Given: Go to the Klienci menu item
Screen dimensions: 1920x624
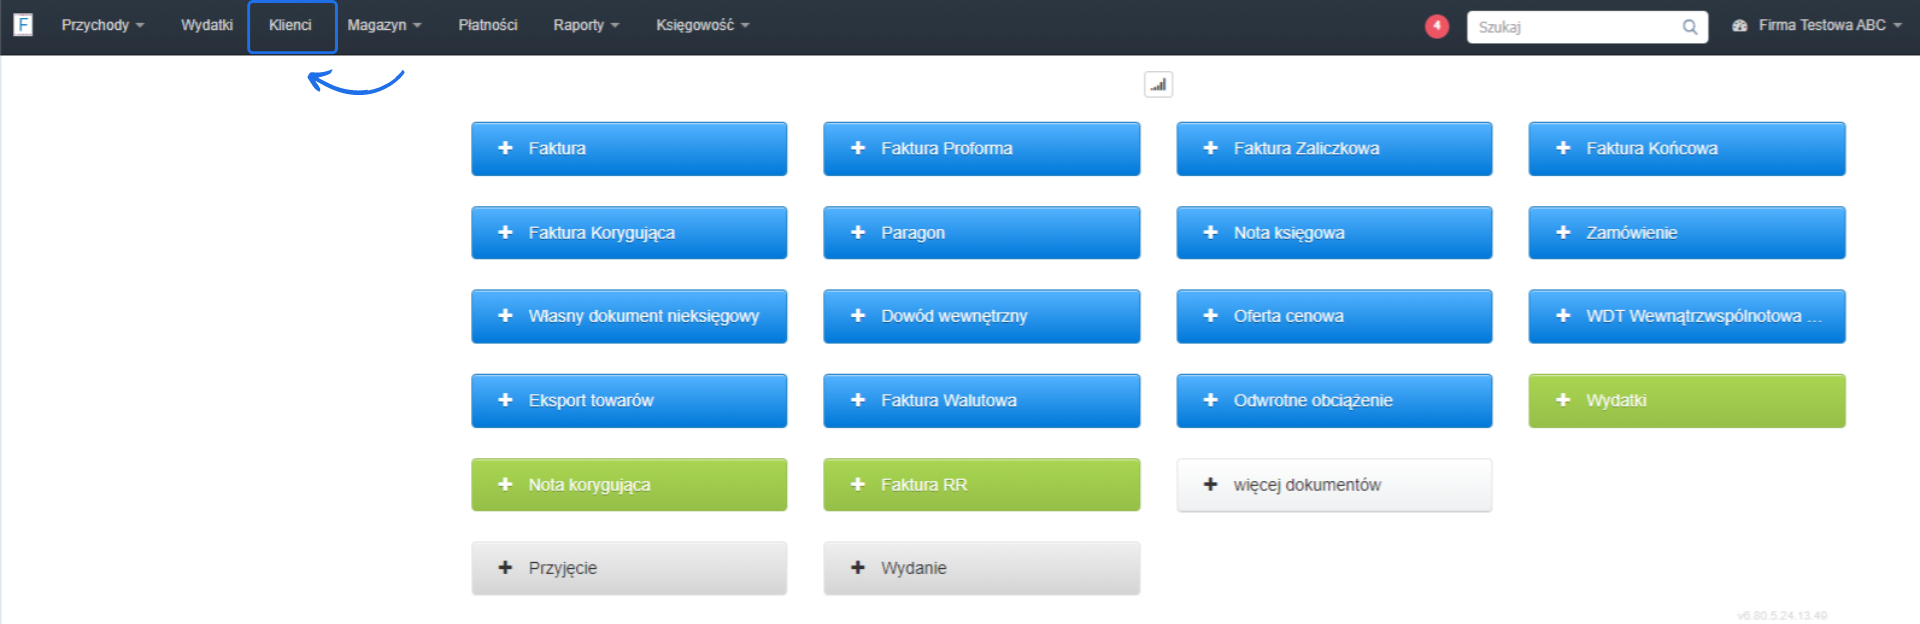Looking at the screenshot, I should [291, 26].
